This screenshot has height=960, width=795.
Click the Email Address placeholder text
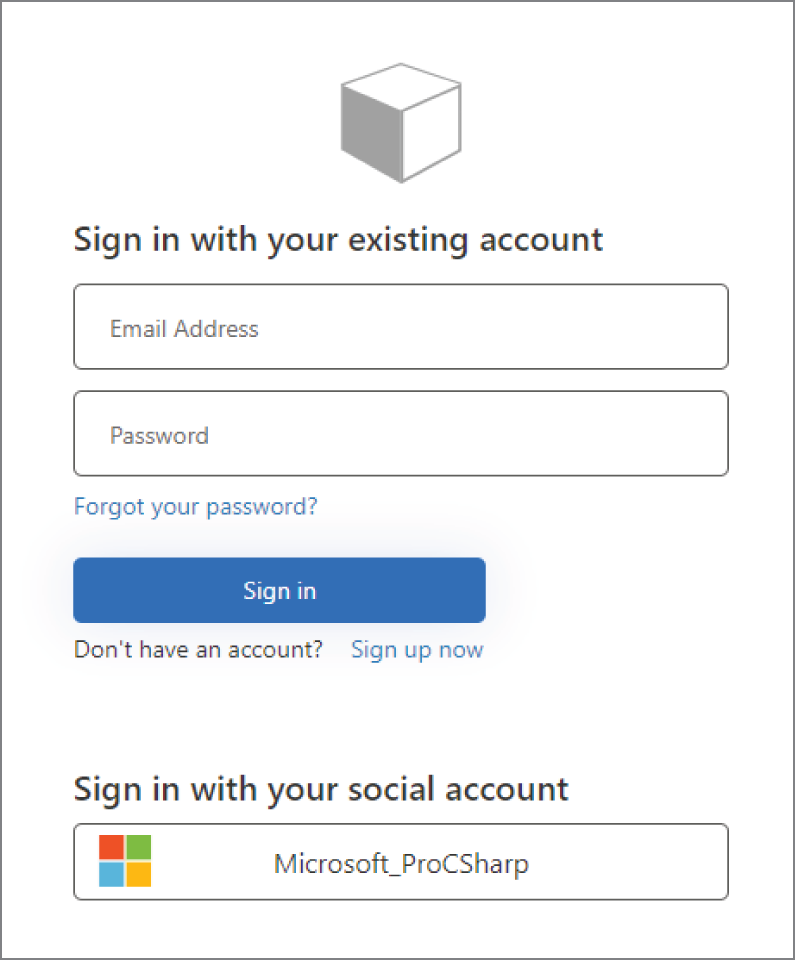184,328
